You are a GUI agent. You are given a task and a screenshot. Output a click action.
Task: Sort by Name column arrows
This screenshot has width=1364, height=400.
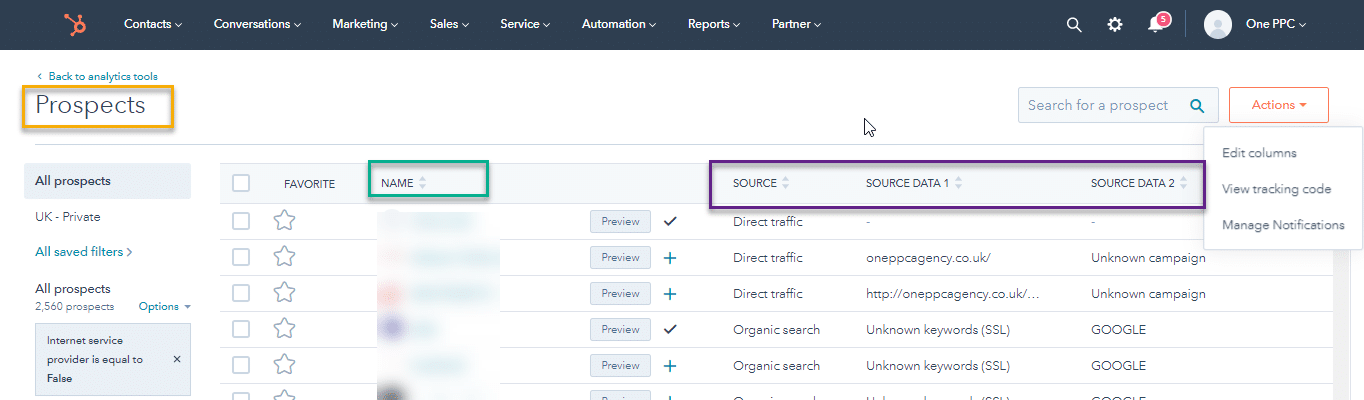(x=422, y=183)
